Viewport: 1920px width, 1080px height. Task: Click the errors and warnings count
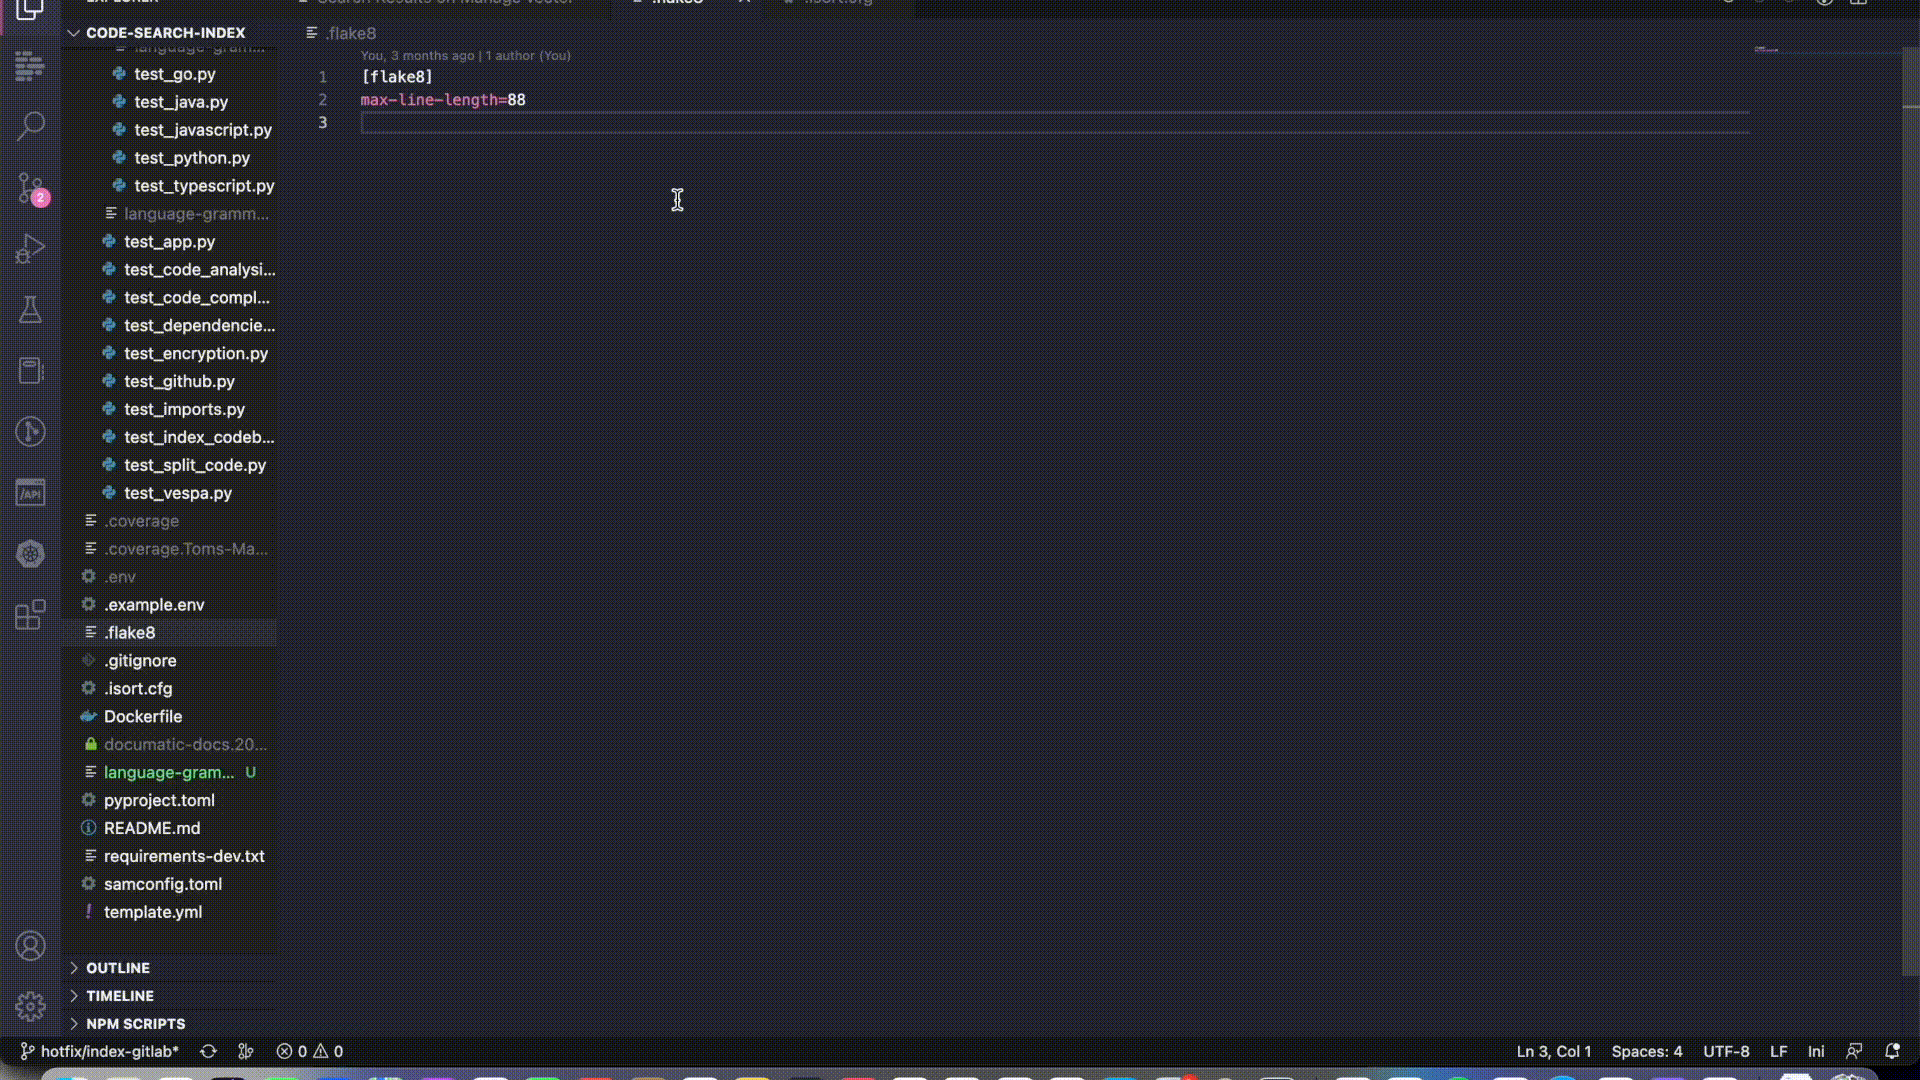310,1051
